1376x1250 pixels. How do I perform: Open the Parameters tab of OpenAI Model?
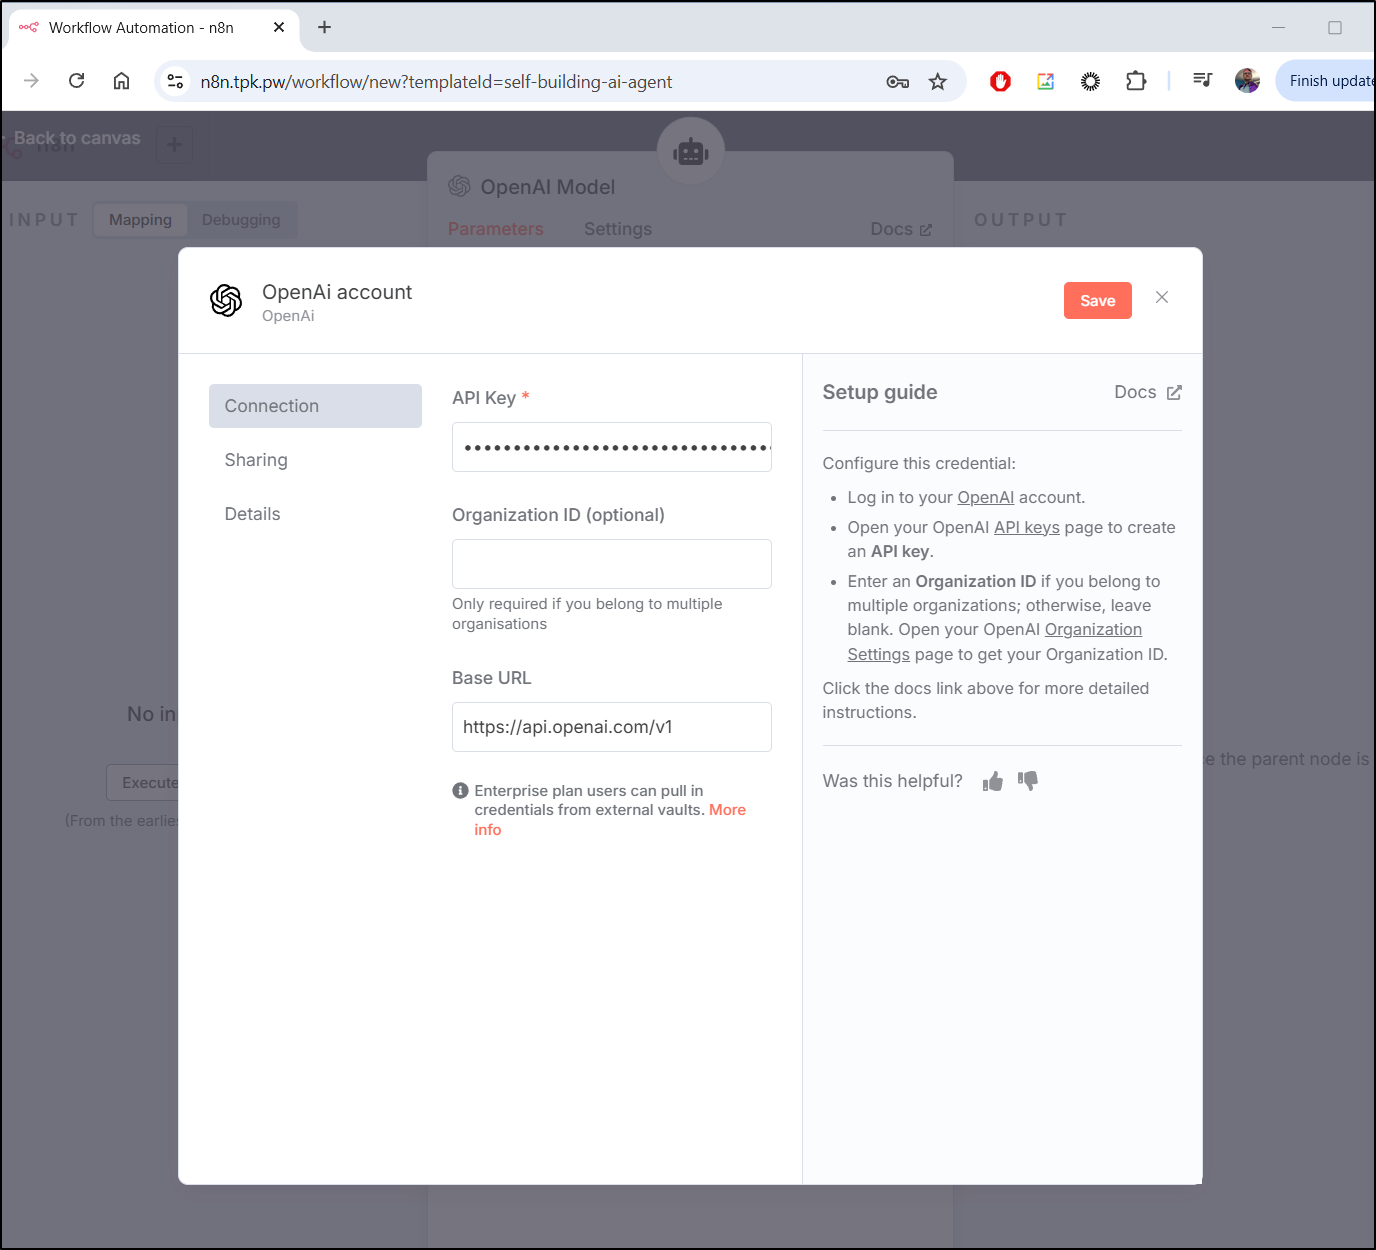pyautogui.click(x=496, y=229)
